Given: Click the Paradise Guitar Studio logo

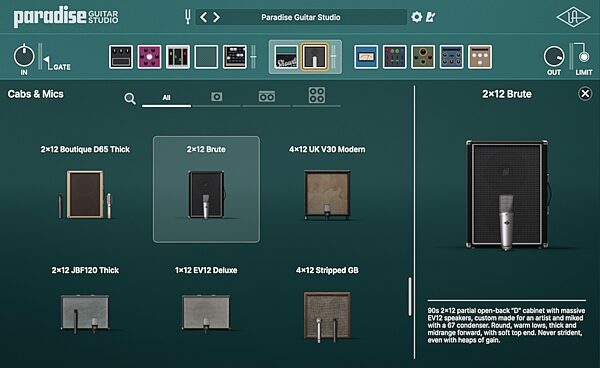Looking at the screenshot, I should point(66,17).
